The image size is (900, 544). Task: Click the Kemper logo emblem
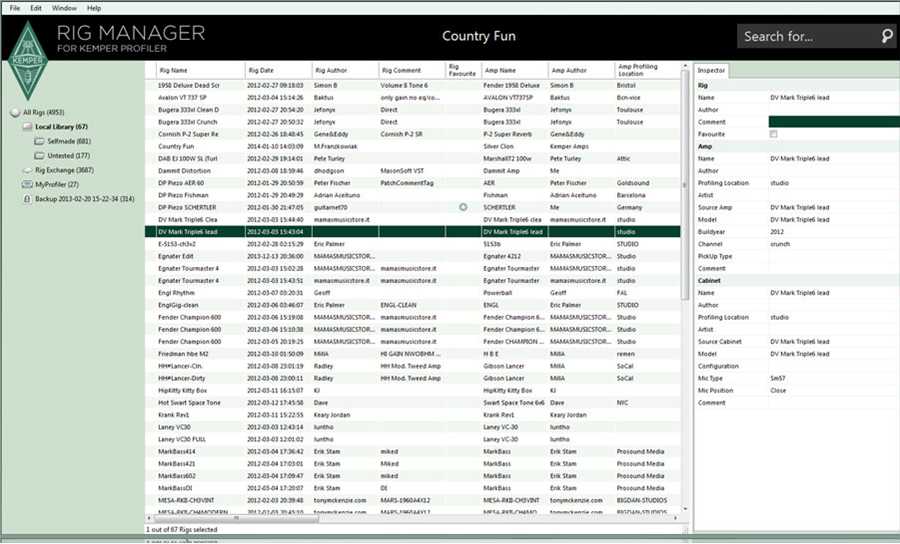click(28, 60)
